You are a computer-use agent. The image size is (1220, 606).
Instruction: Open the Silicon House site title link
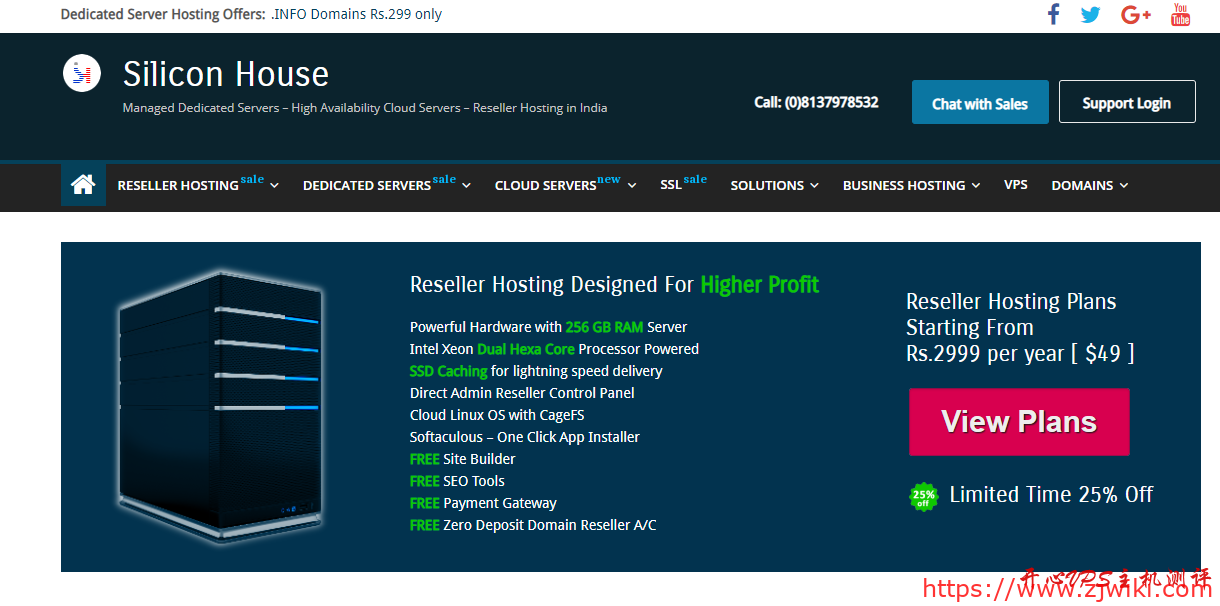(226, 74)
